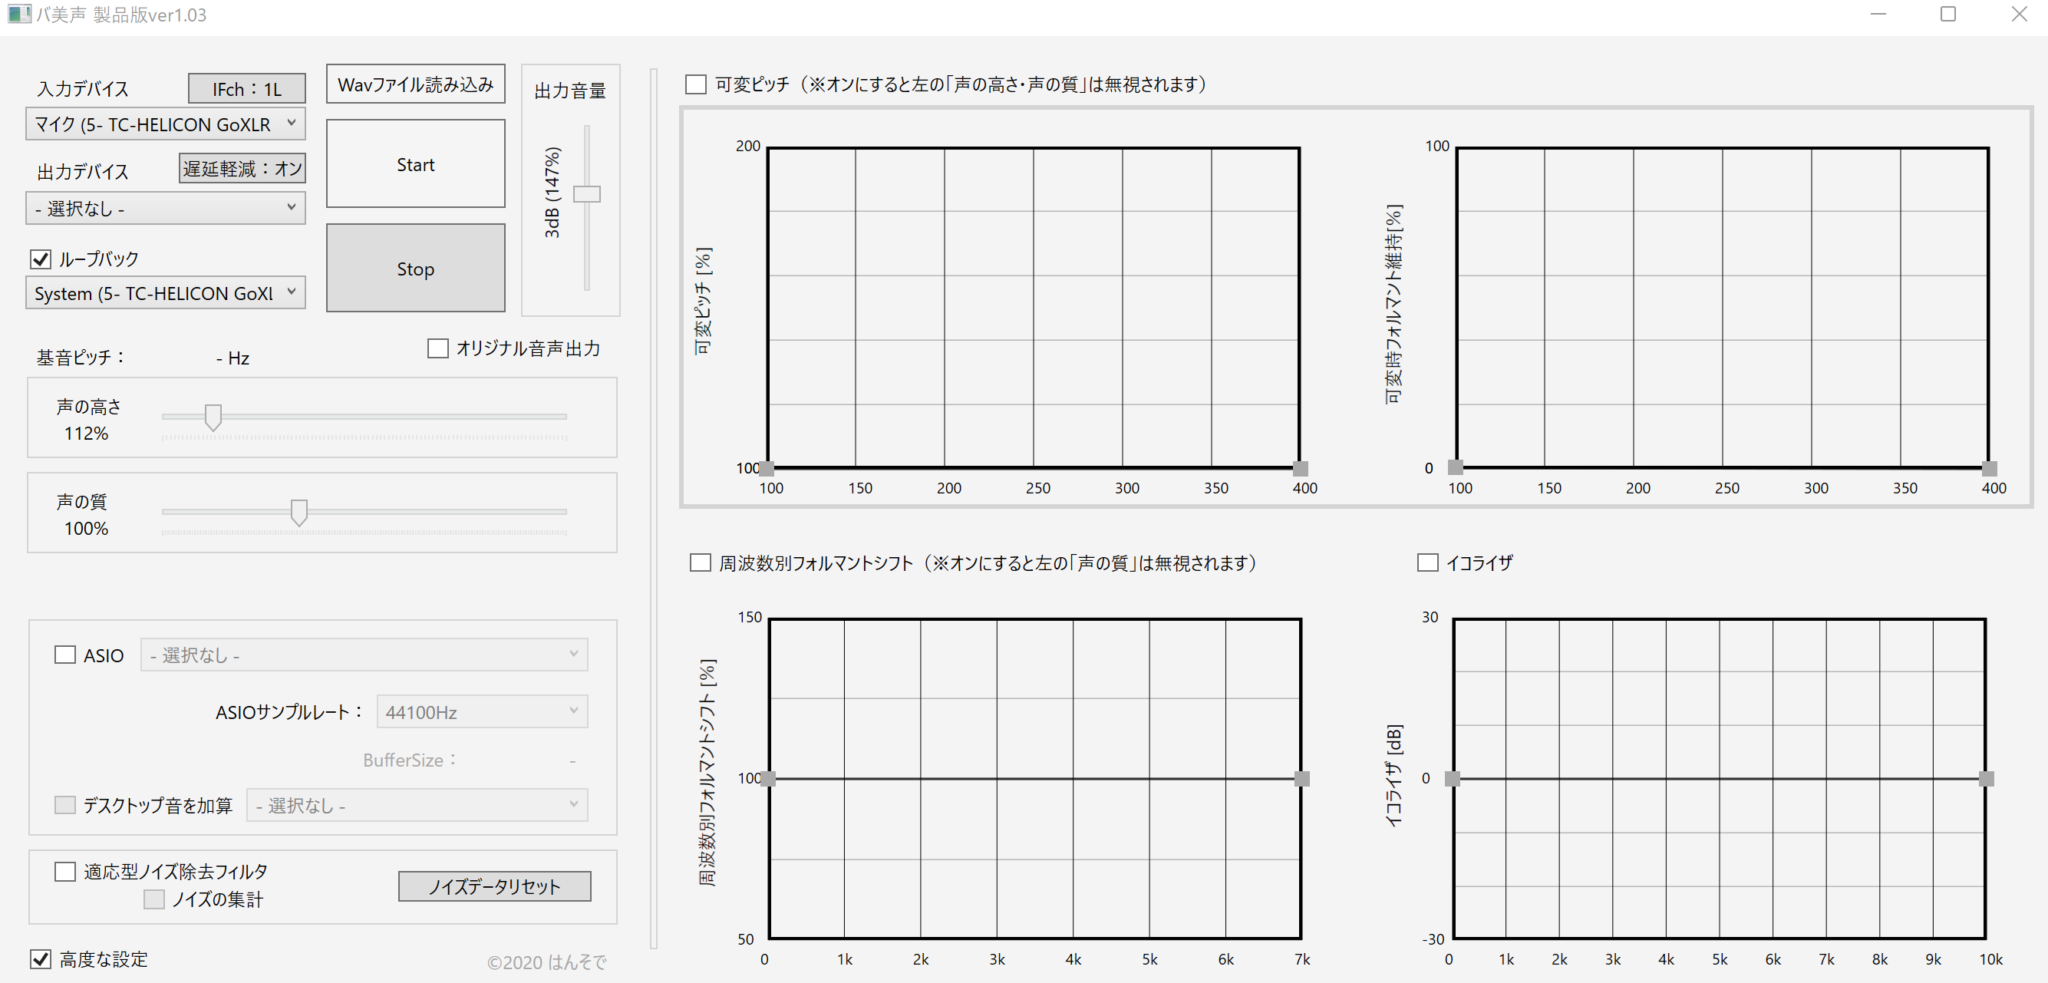Toggle the 遅延軽減：オン button

(242, 169)
